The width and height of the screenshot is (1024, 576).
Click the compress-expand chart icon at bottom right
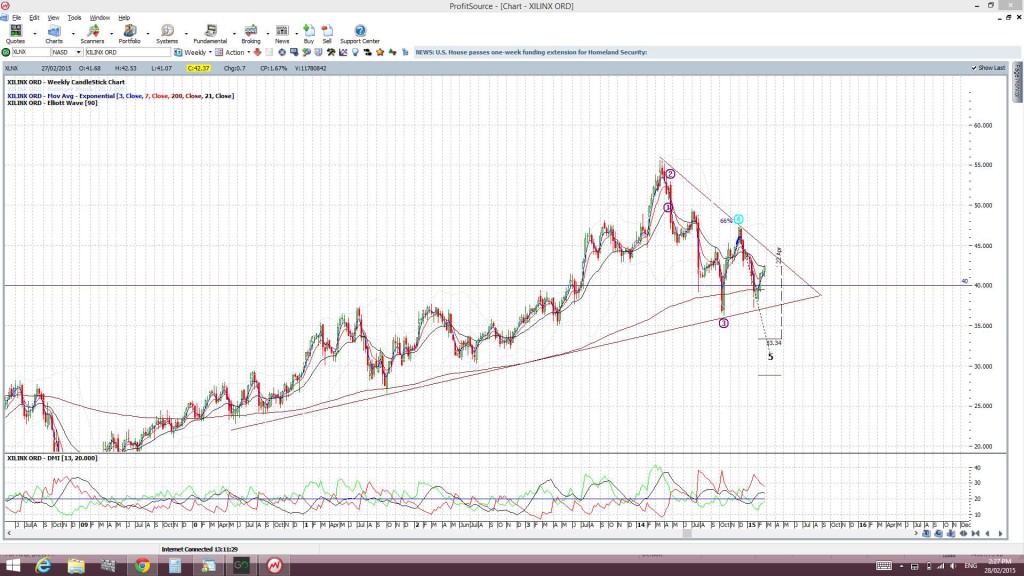click(976, 534)
